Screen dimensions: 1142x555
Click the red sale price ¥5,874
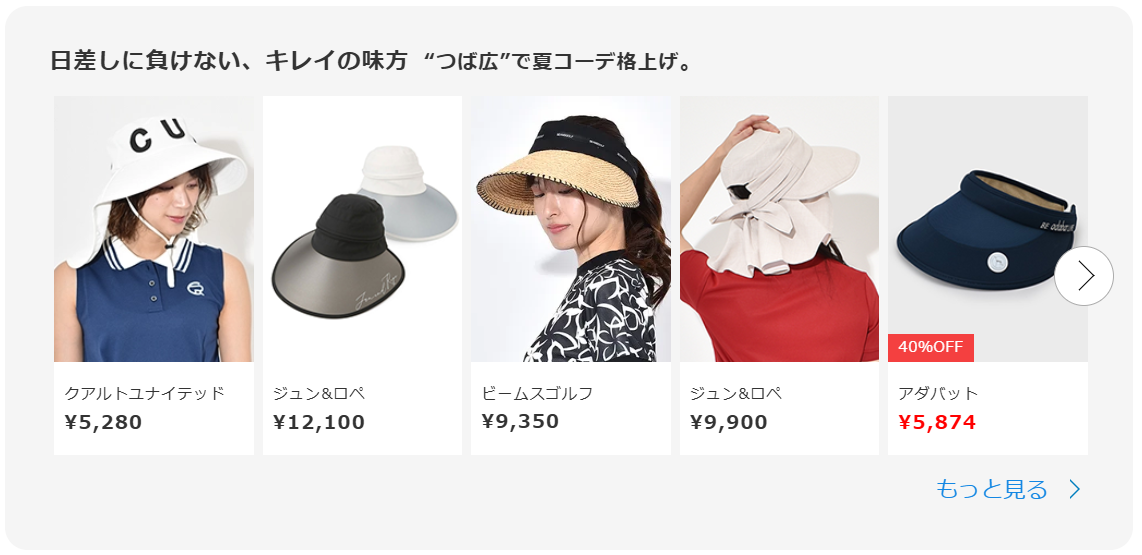(x=937, y=422)
